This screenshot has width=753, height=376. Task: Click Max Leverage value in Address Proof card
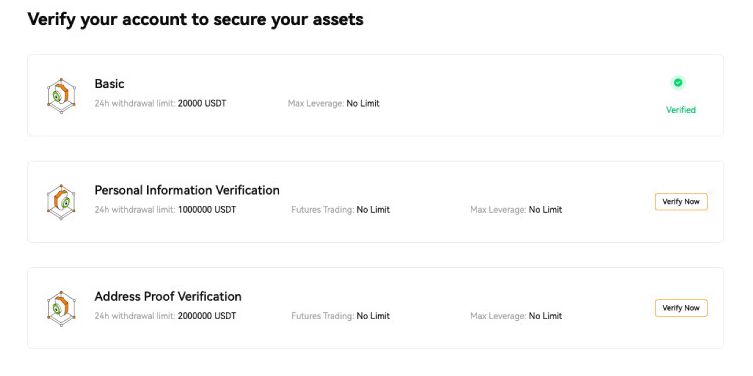pos(545,316)
